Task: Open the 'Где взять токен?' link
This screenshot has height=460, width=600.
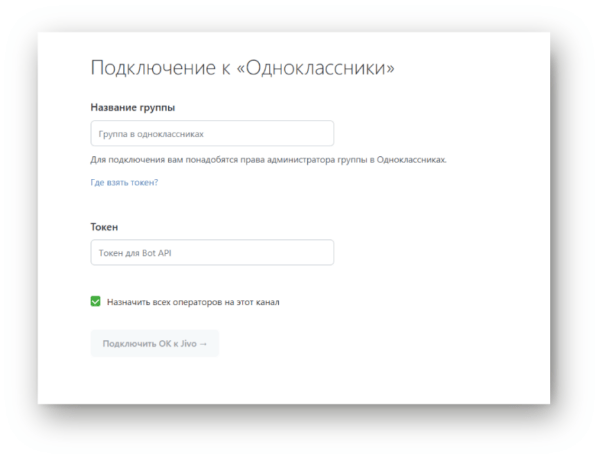Action: click(124, 182)
